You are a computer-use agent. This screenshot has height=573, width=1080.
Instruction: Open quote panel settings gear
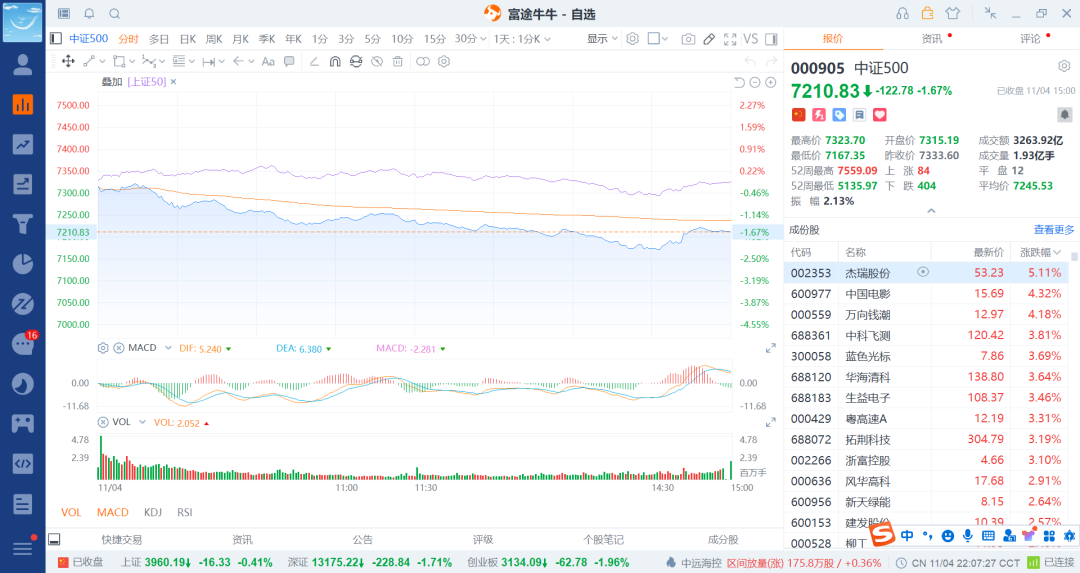[x=1064, y=66]
